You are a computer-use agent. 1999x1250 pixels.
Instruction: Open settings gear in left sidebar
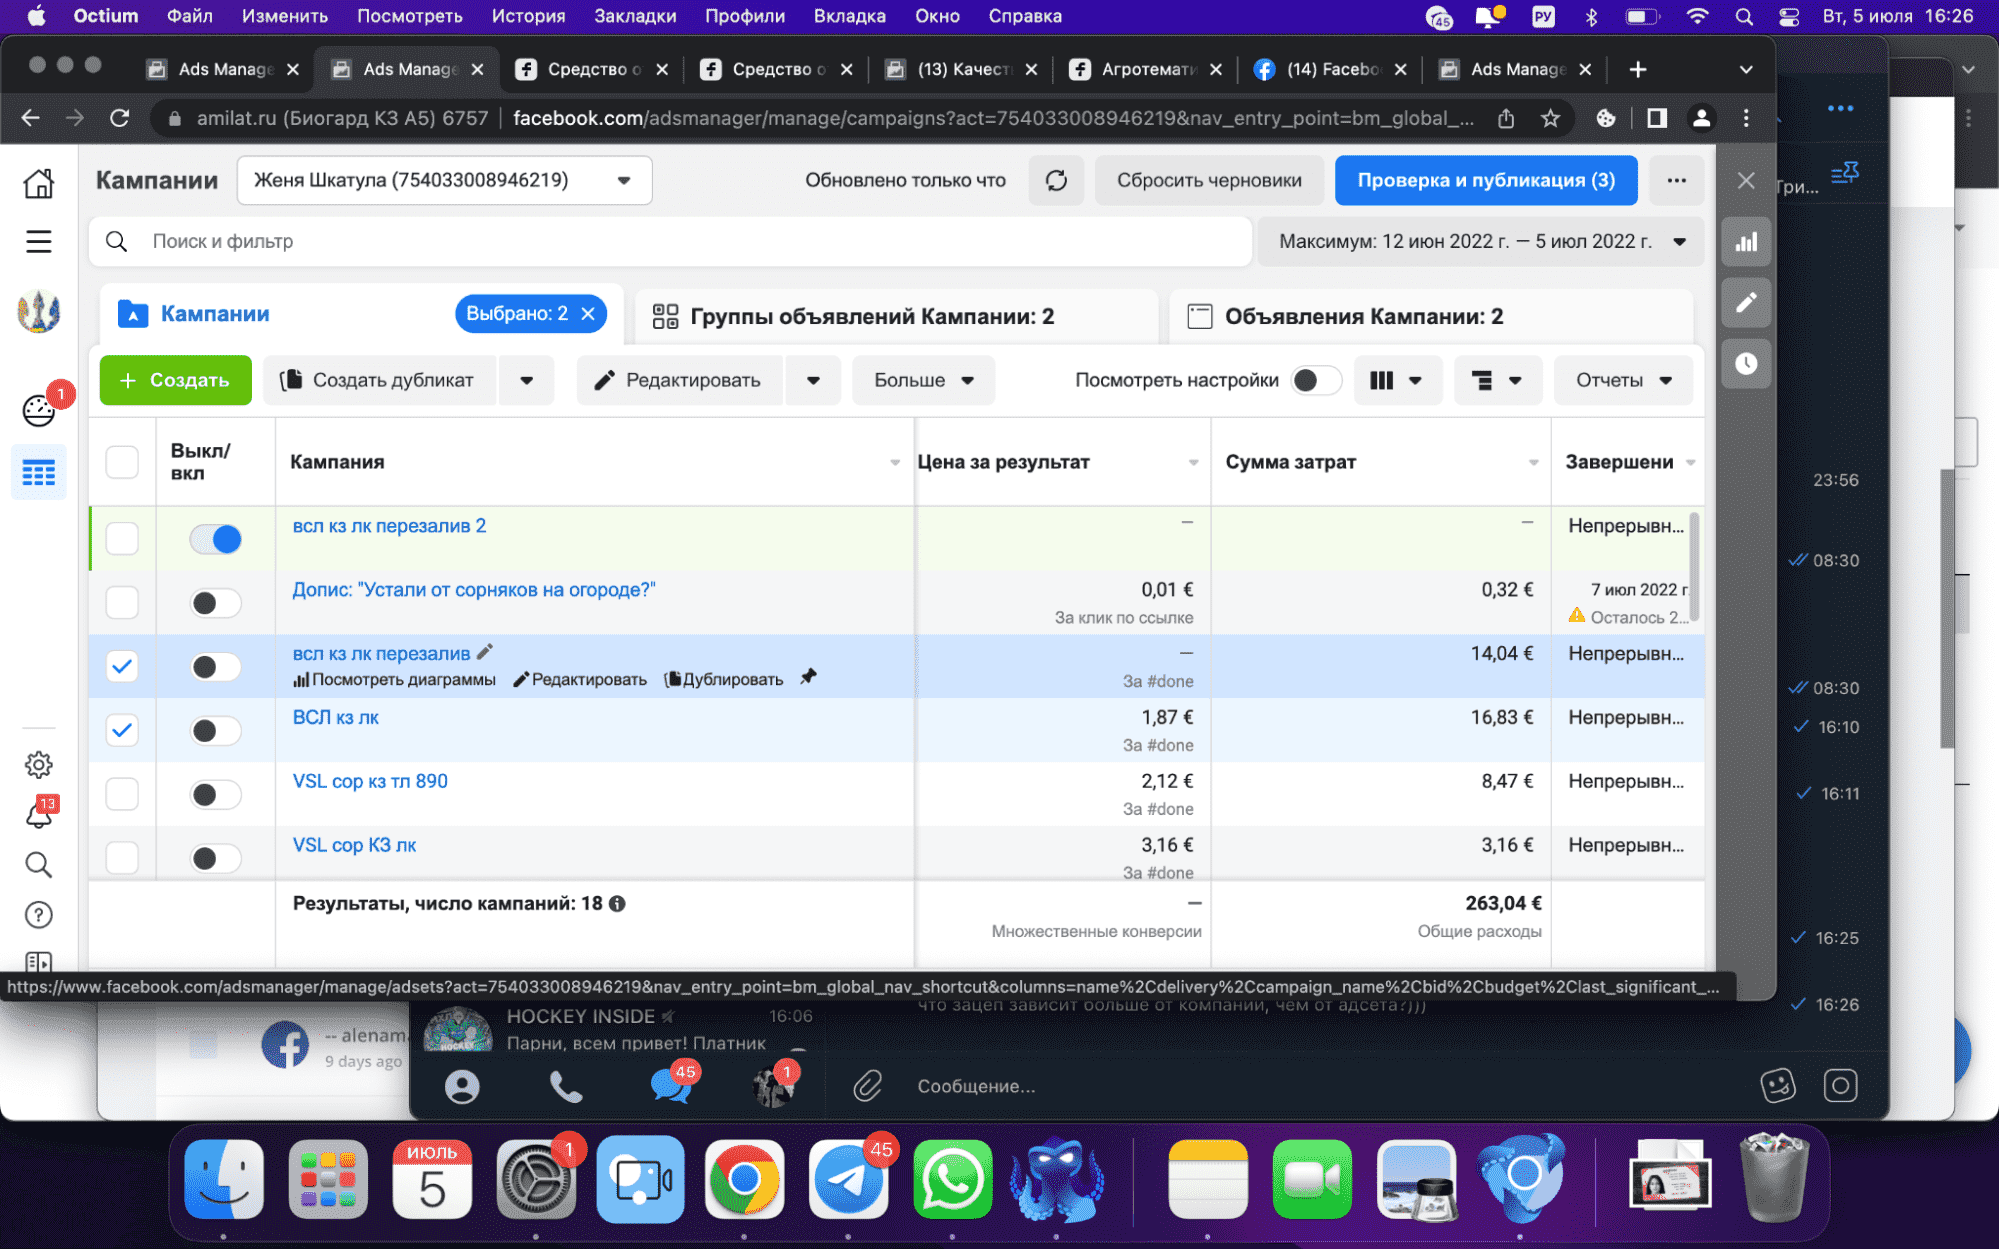click(x=39, y=765)
